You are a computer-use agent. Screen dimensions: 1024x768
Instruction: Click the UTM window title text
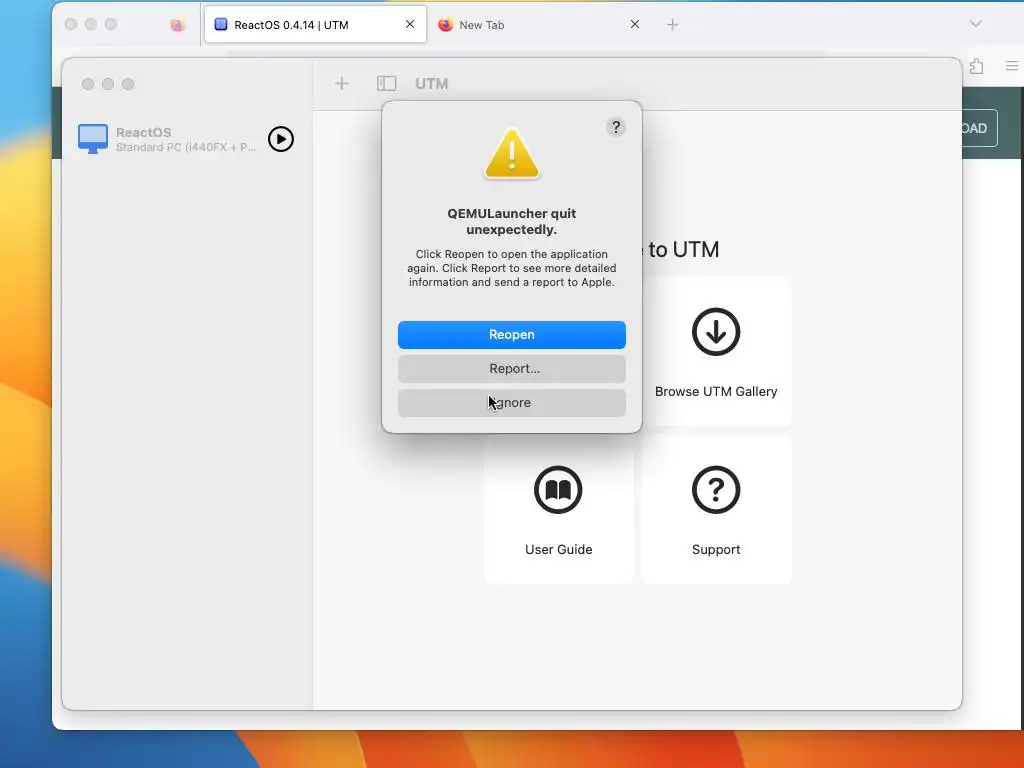click(432, 84)
